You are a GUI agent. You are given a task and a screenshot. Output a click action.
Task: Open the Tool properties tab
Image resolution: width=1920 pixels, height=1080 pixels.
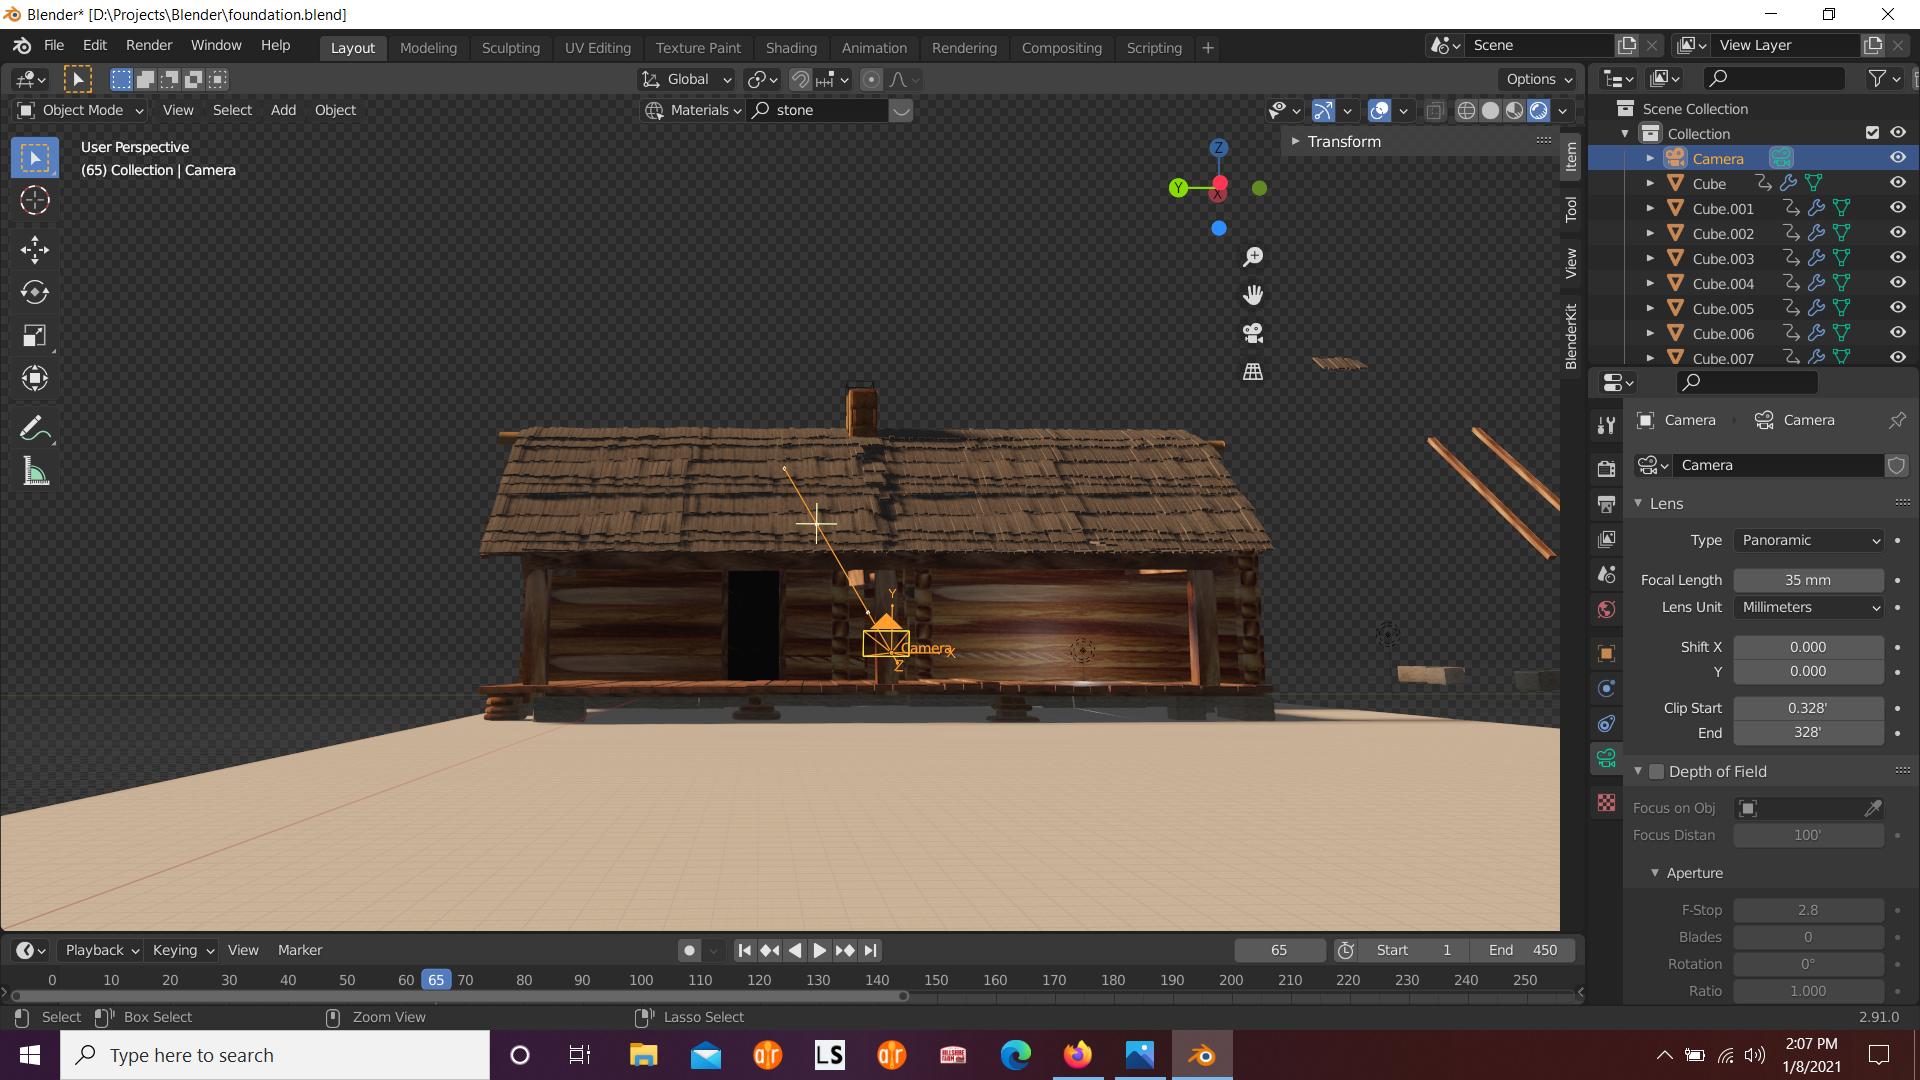coord(1606,425)
